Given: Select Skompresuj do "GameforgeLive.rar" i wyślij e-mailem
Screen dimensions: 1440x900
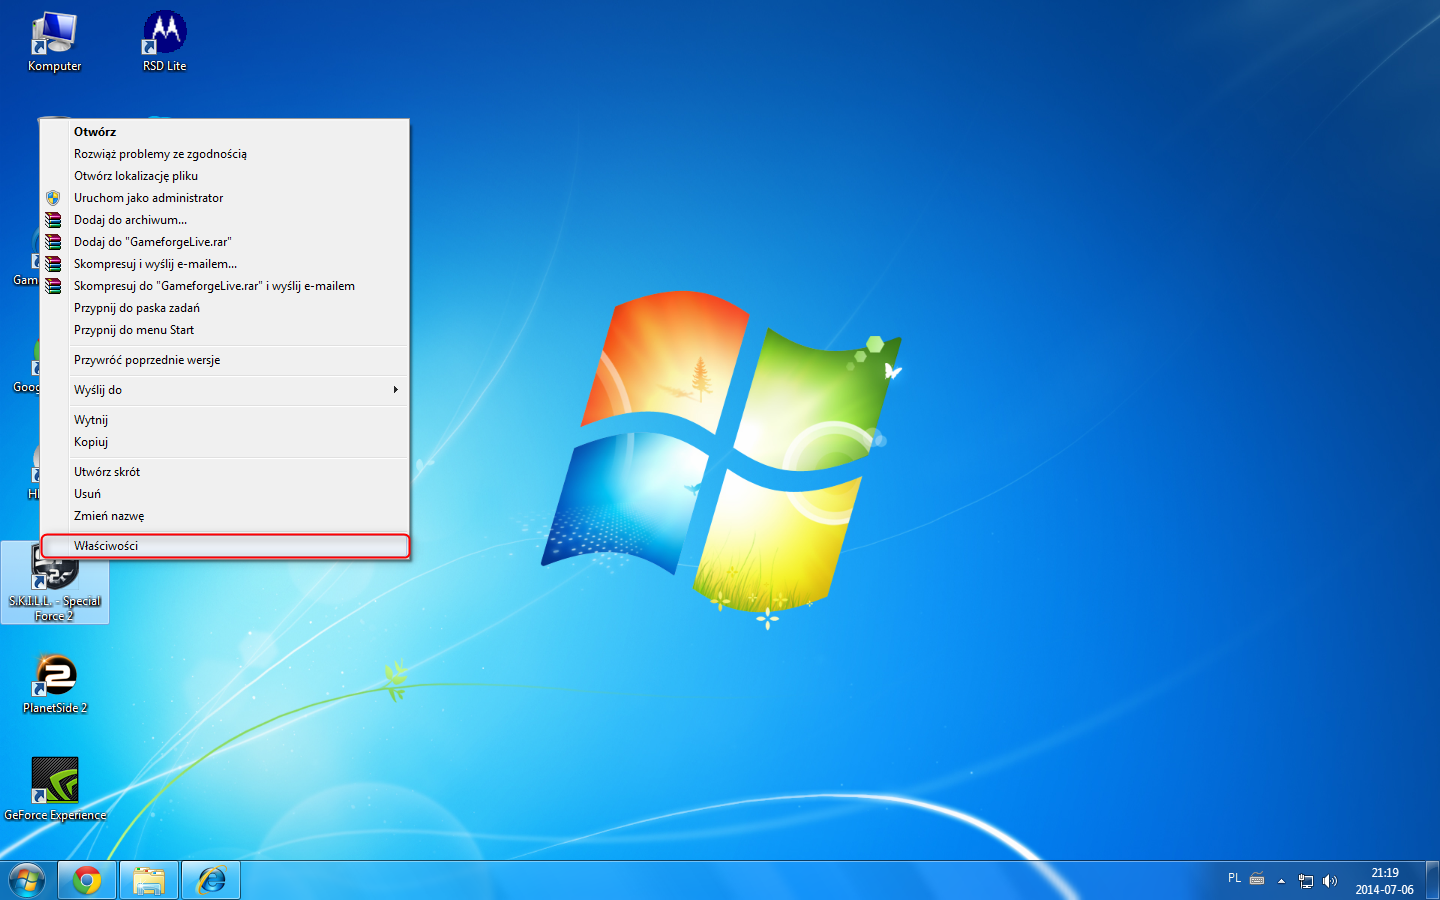Looking at the screenshot, I should 225,286.
